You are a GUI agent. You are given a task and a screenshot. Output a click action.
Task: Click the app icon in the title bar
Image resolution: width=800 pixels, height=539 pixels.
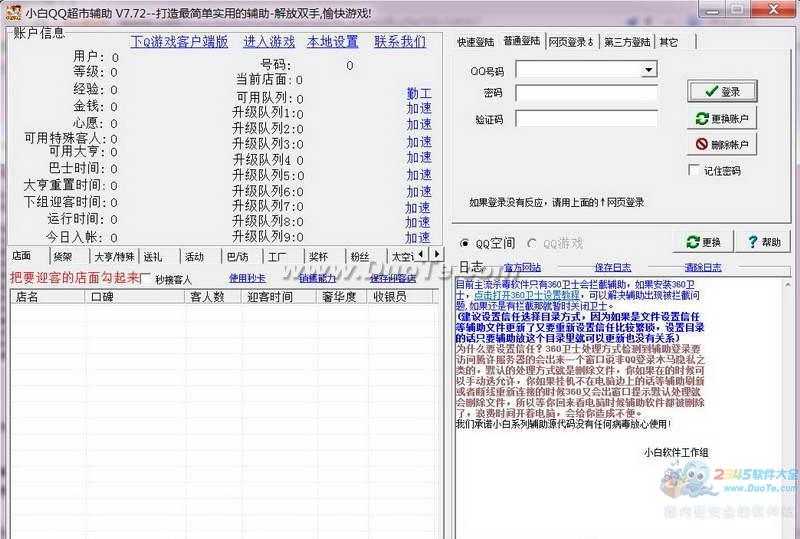tap(14, 13)
